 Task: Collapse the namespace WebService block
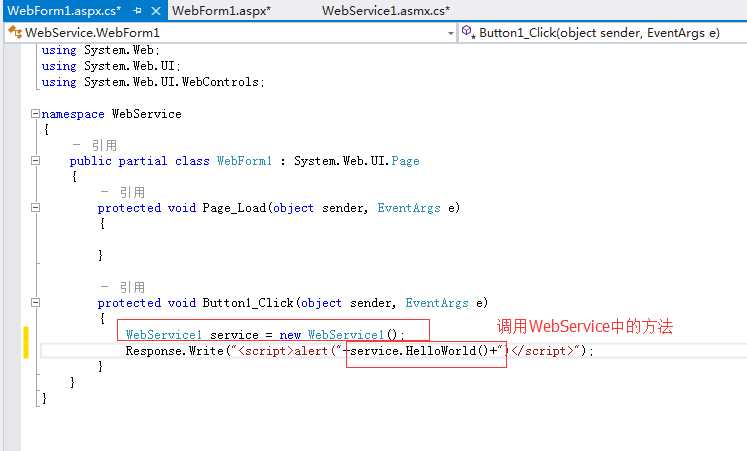[35, 114]
